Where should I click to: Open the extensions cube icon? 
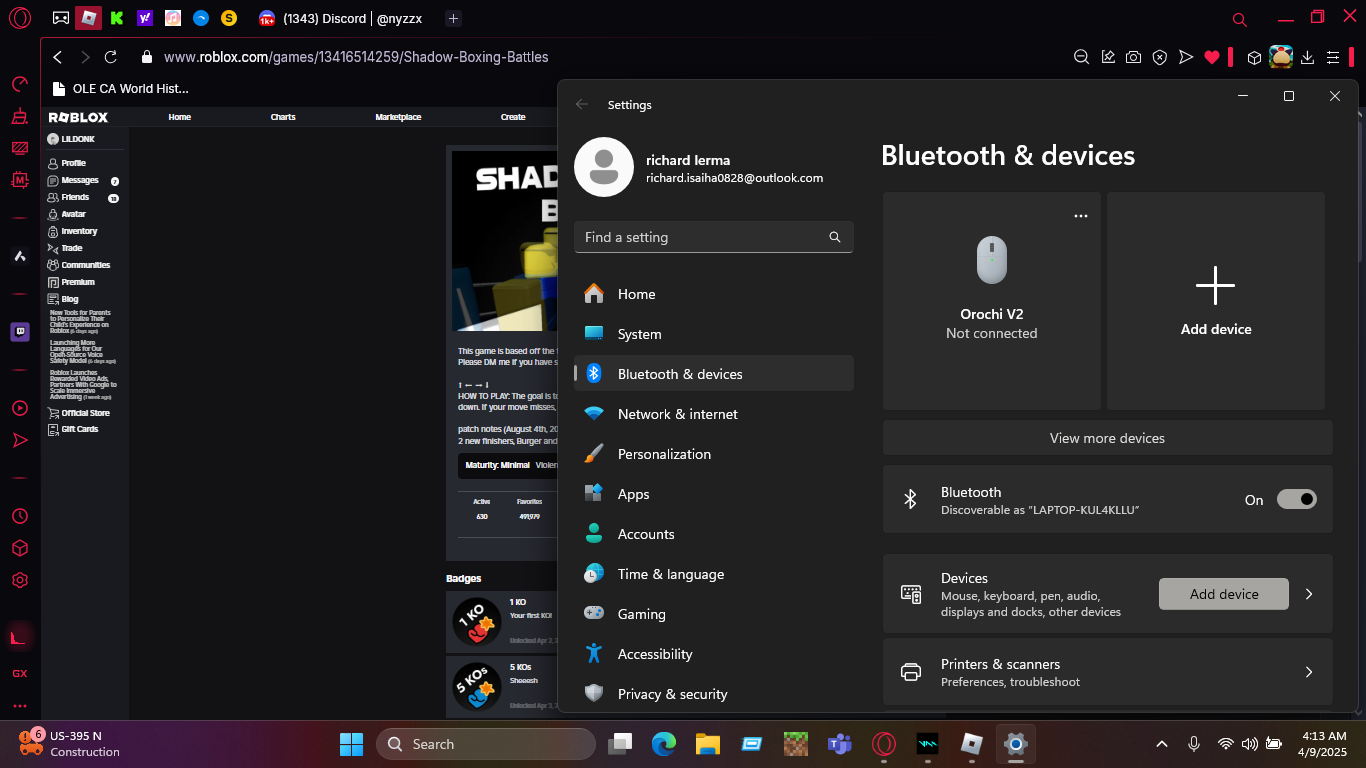point(1254,57)
